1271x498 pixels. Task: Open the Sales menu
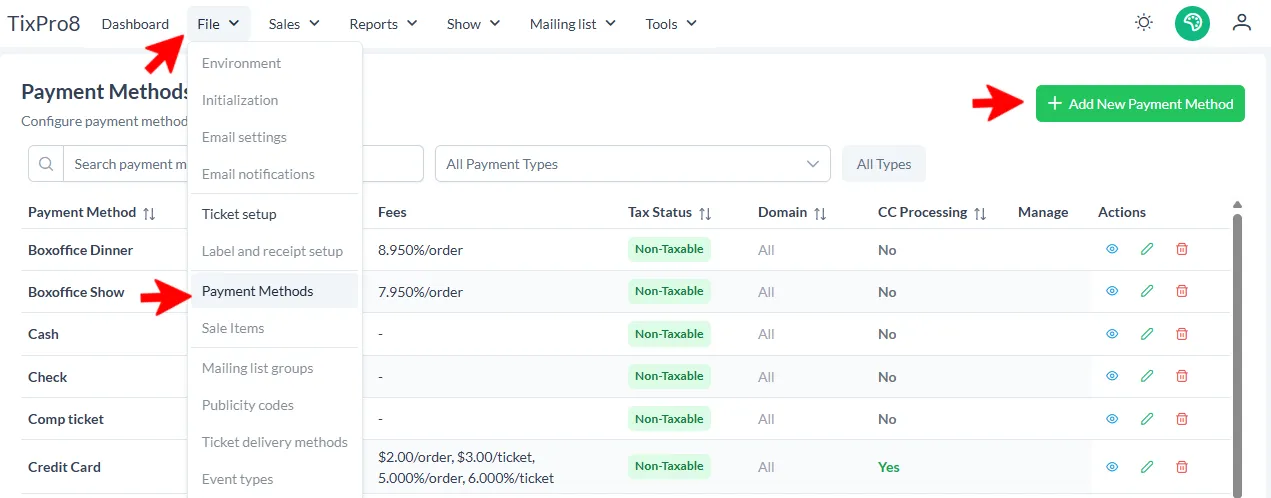coord(294,24)
